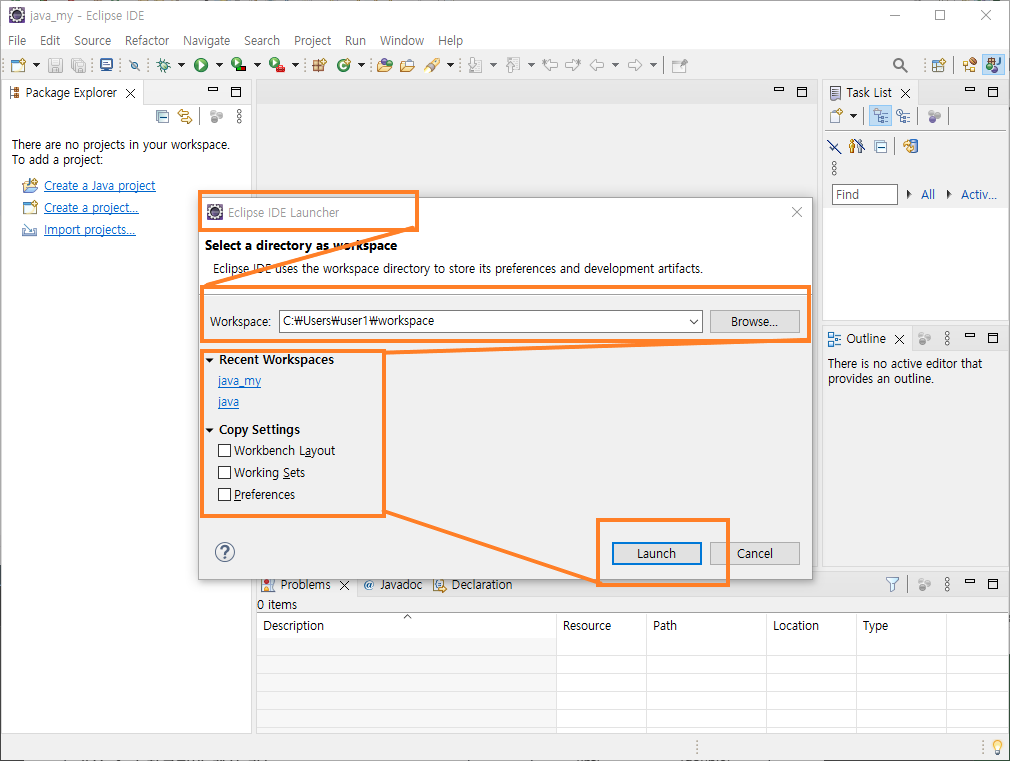Click the launcher dialog help question icon

click(225, 552)
